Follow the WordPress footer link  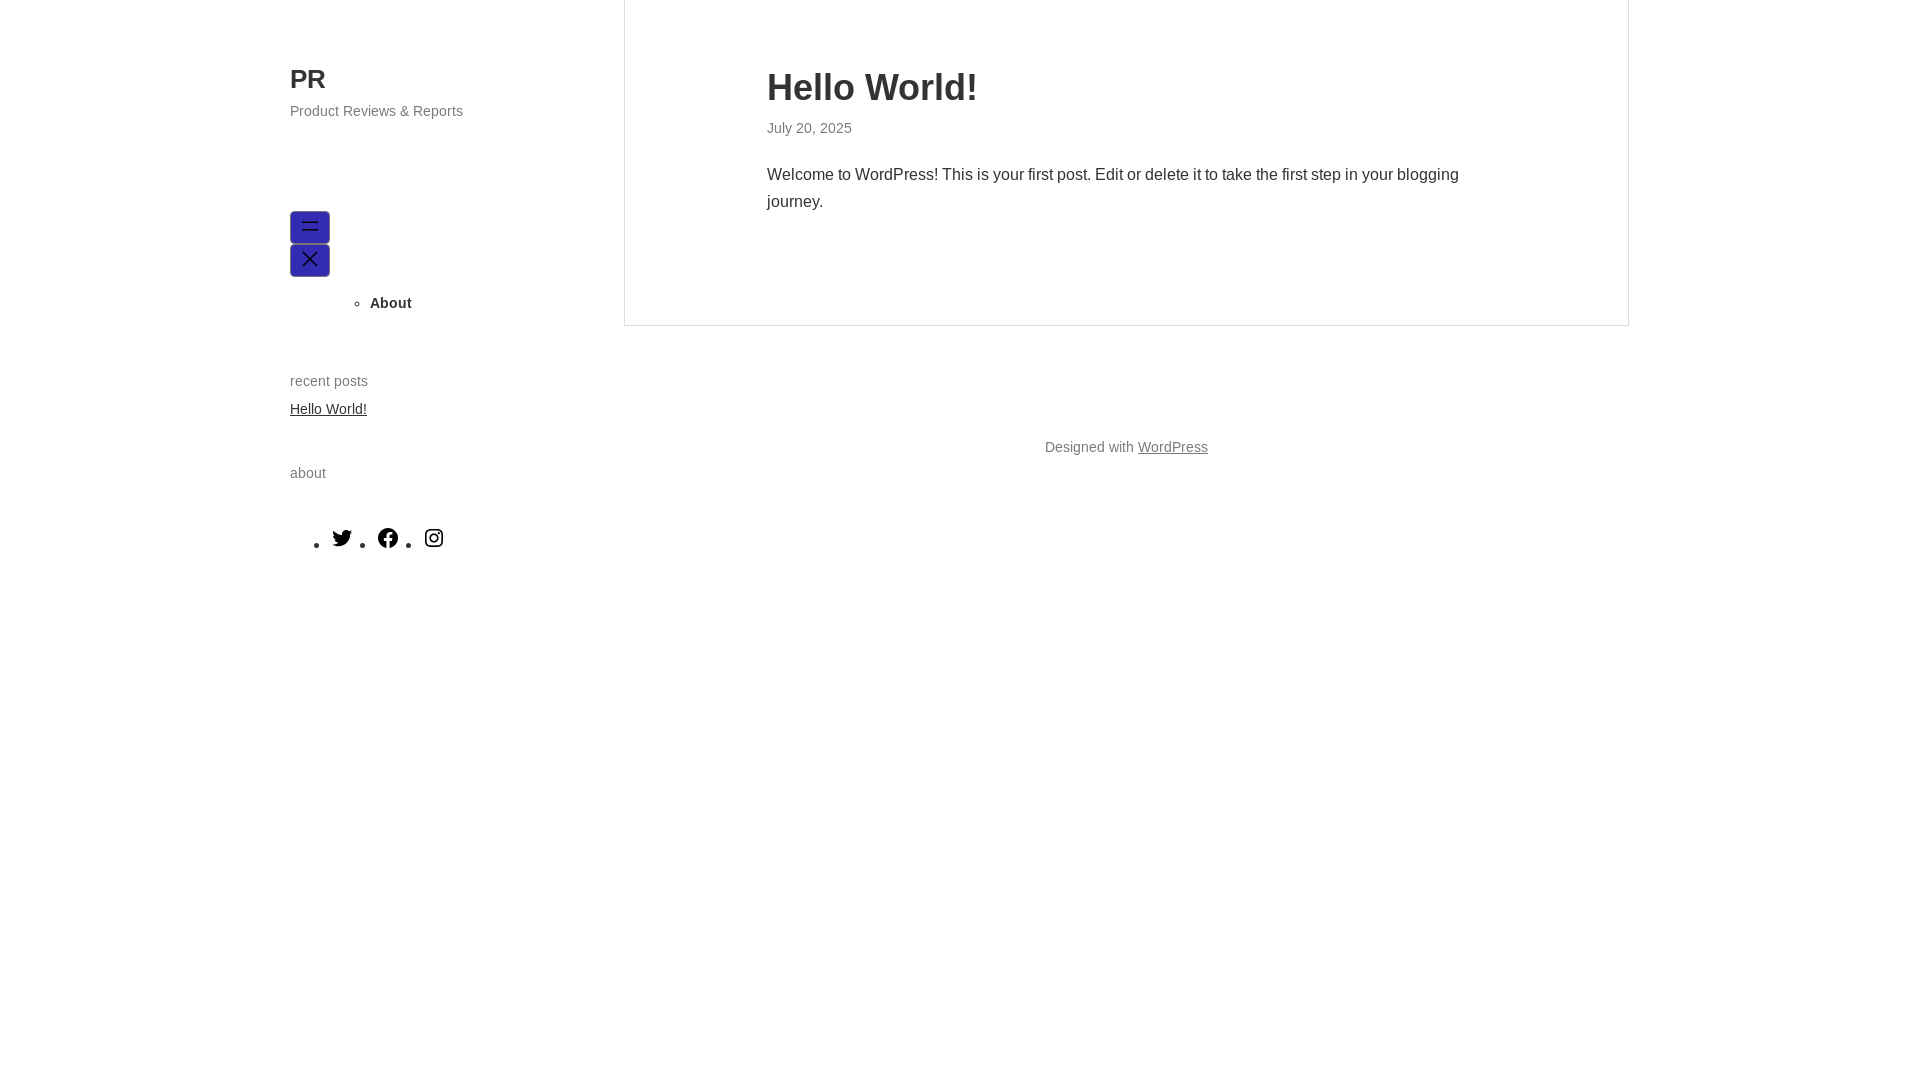(1173, 447)
